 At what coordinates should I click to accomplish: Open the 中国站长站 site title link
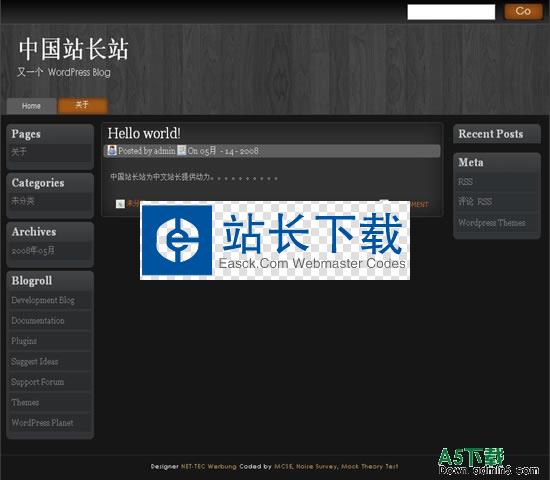[x=74, y=49]
